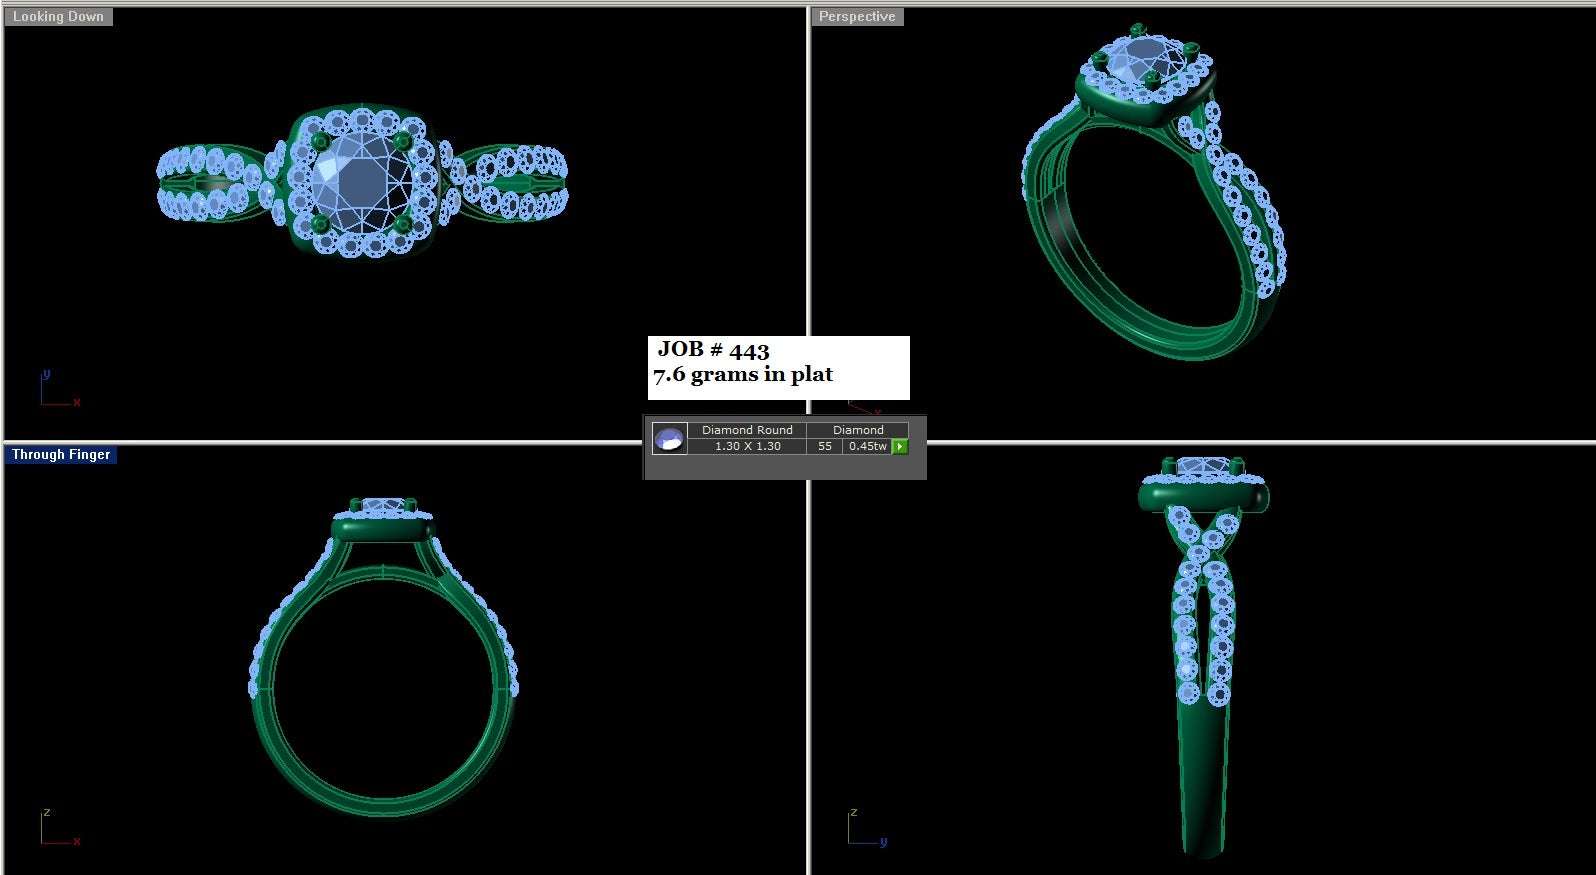Click the round diamond gem icon
Screen dimensions: 1596x875
[669, 438]
